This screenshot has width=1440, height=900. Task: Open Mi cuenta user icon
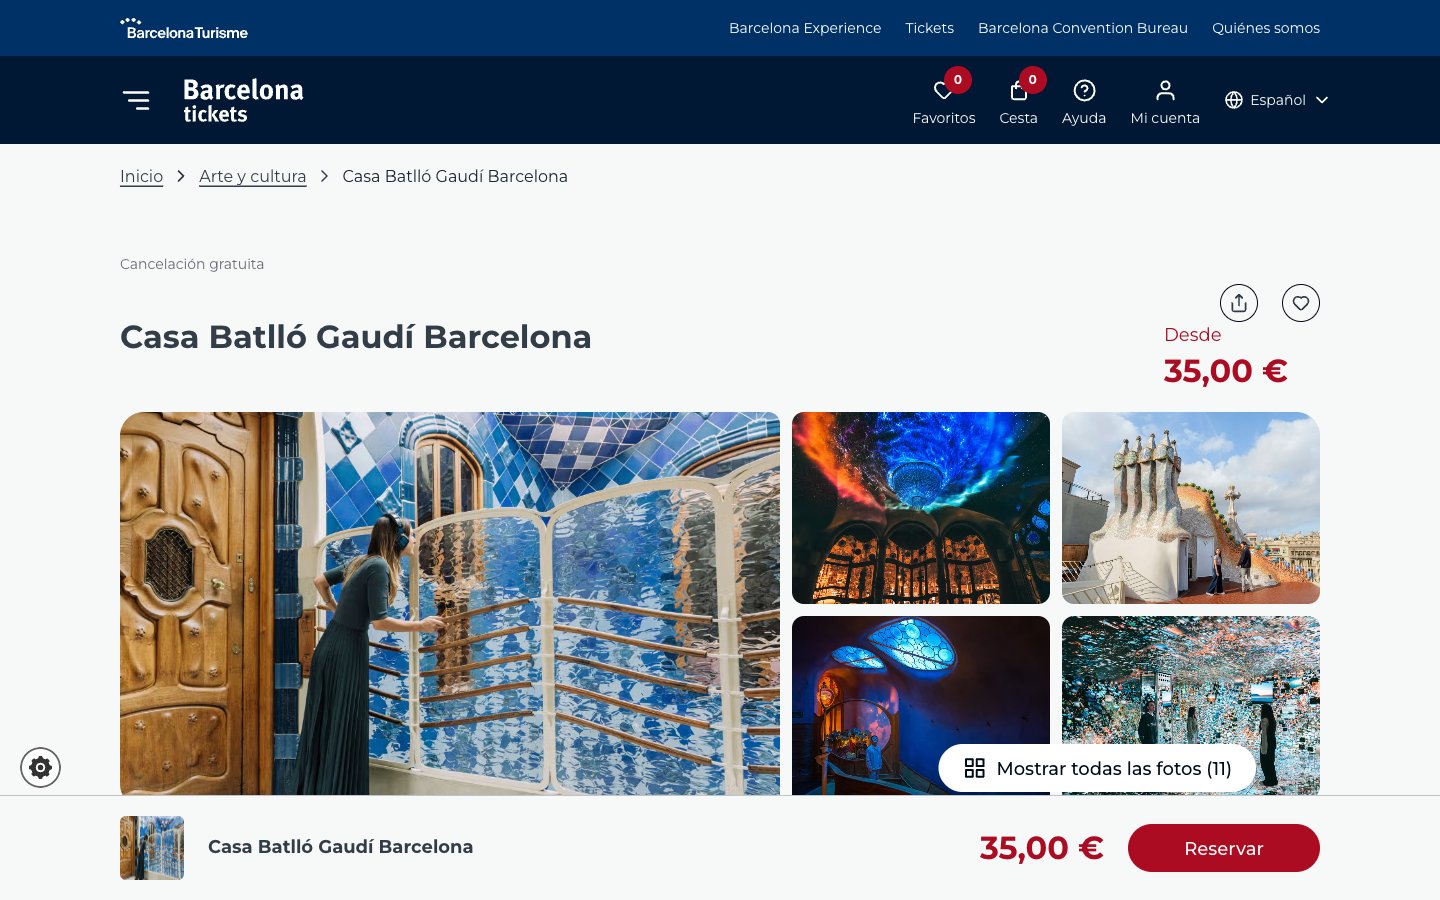click(1165, 91)
